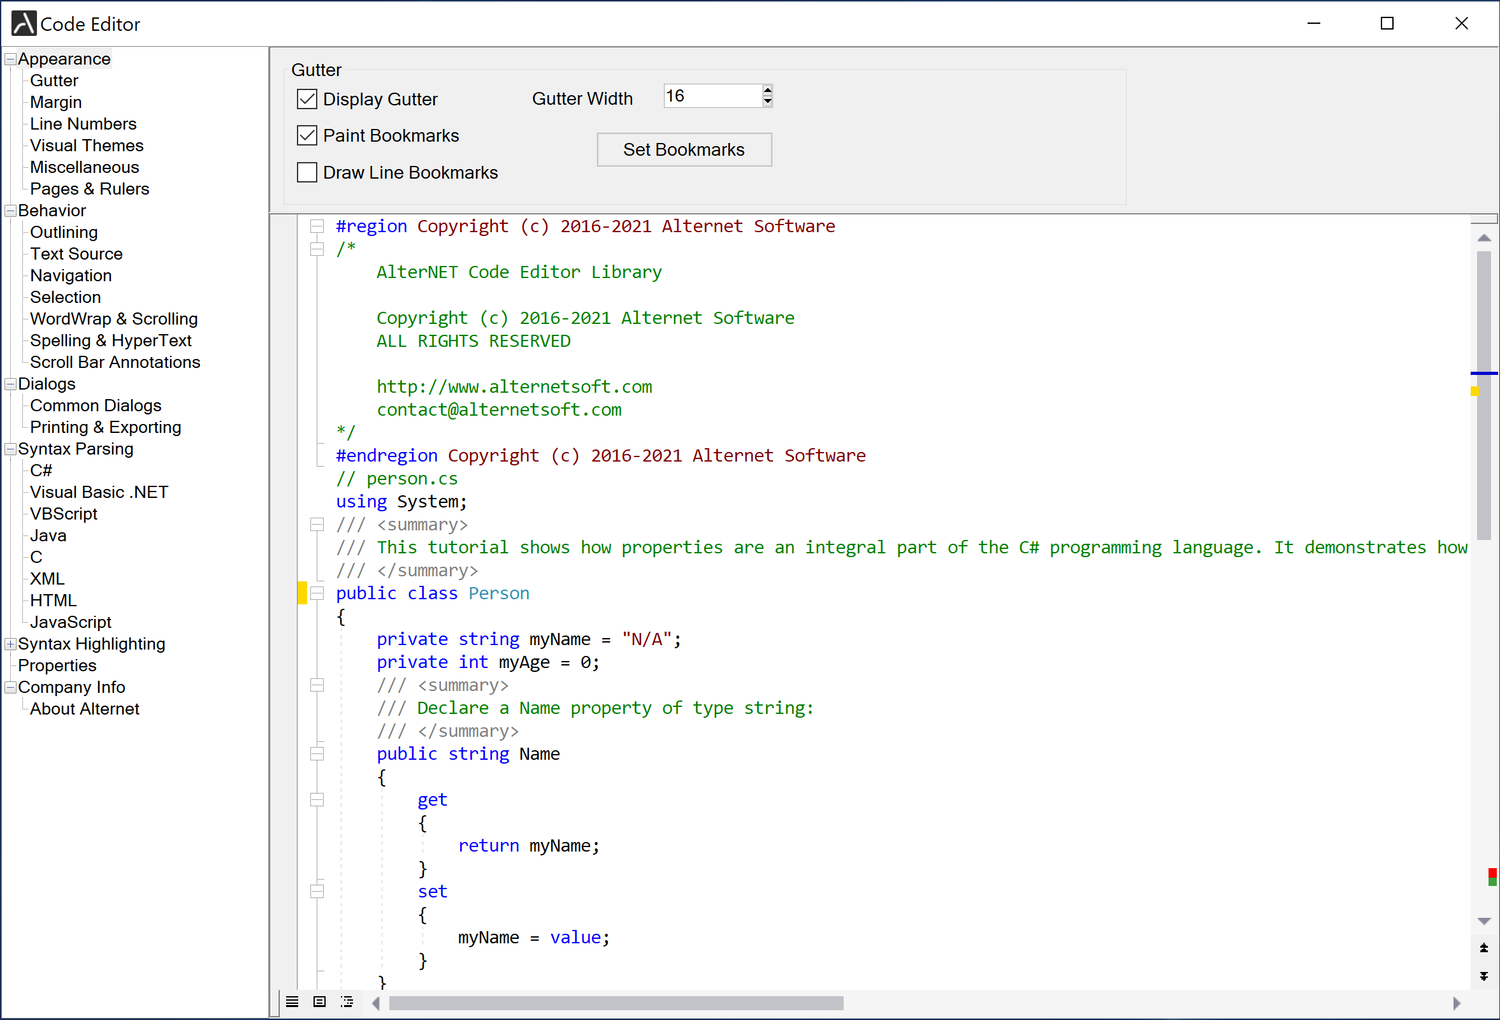The height and width of the screenshot is (1020, 1500).
Task: Open the Visual Themes settings page
Action: coord(86,145)
